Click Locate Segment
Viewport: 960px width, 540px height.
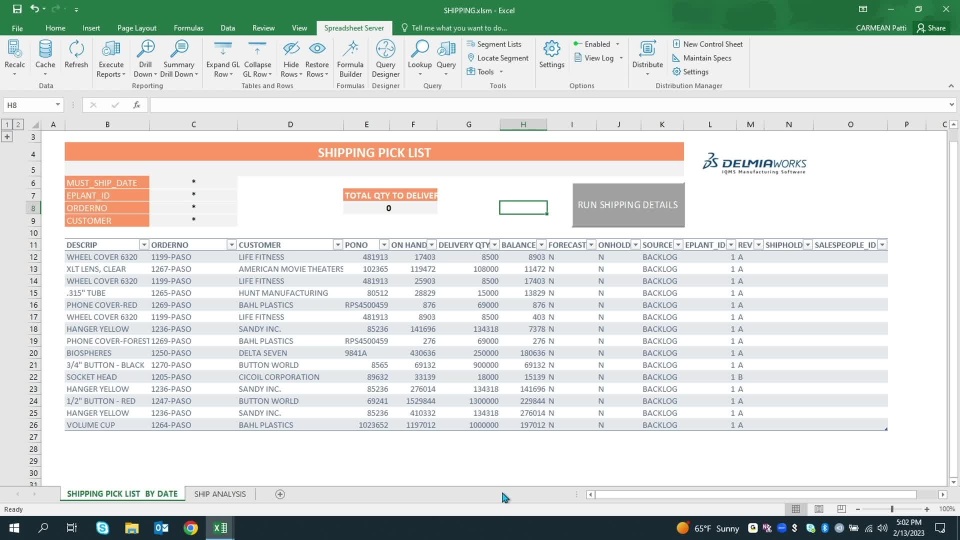pyautogui.click(x=497, y=58)
